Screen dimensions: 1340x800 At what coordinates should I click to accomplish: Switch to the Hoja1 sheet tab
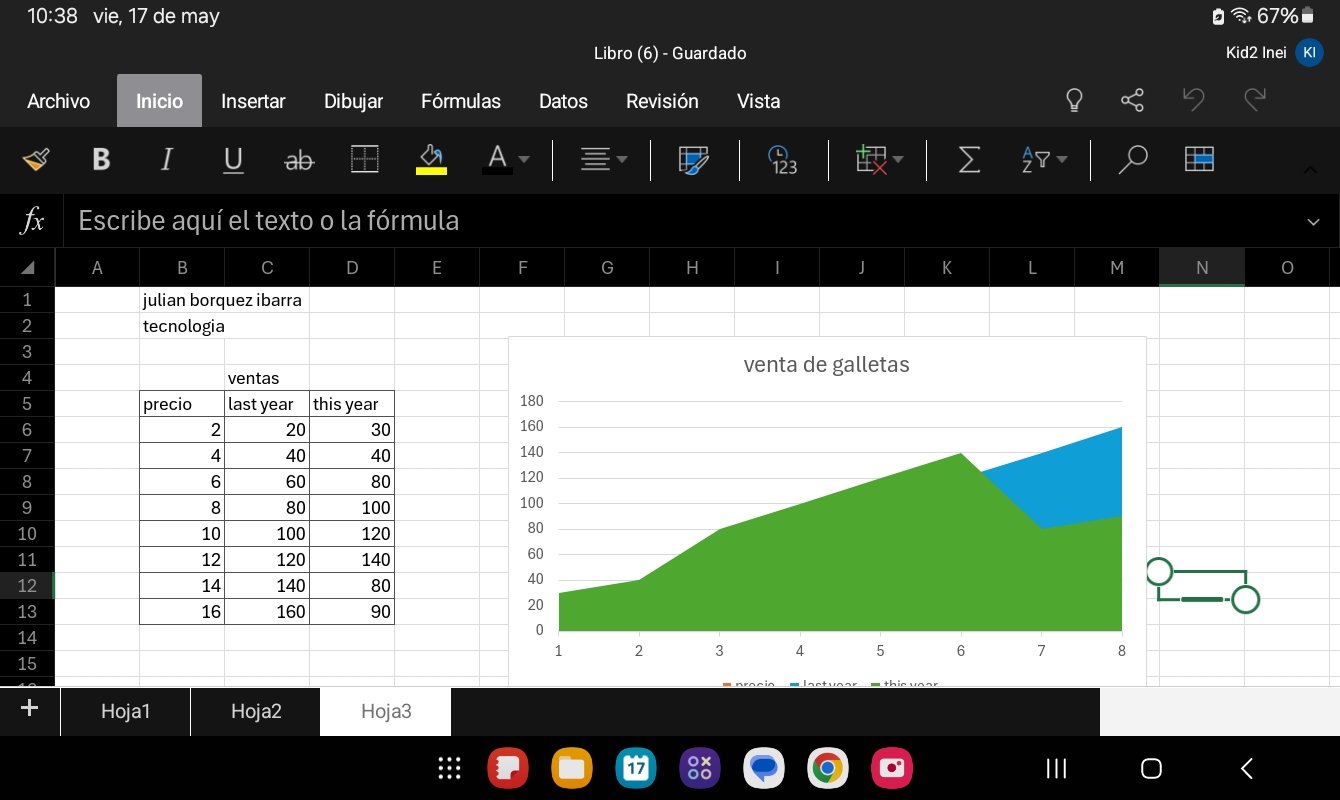tap(125, 711)
